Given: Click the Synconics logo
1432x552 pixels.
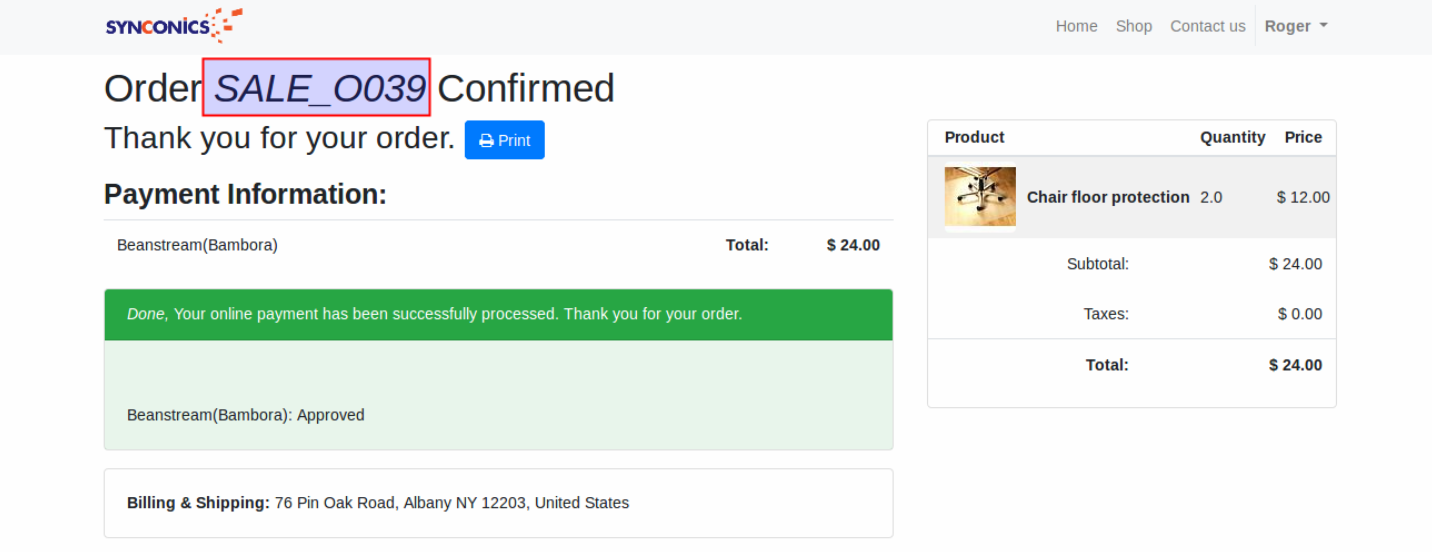Looking at the screenshot, I should pyautogui.click(x=174, y=26).
